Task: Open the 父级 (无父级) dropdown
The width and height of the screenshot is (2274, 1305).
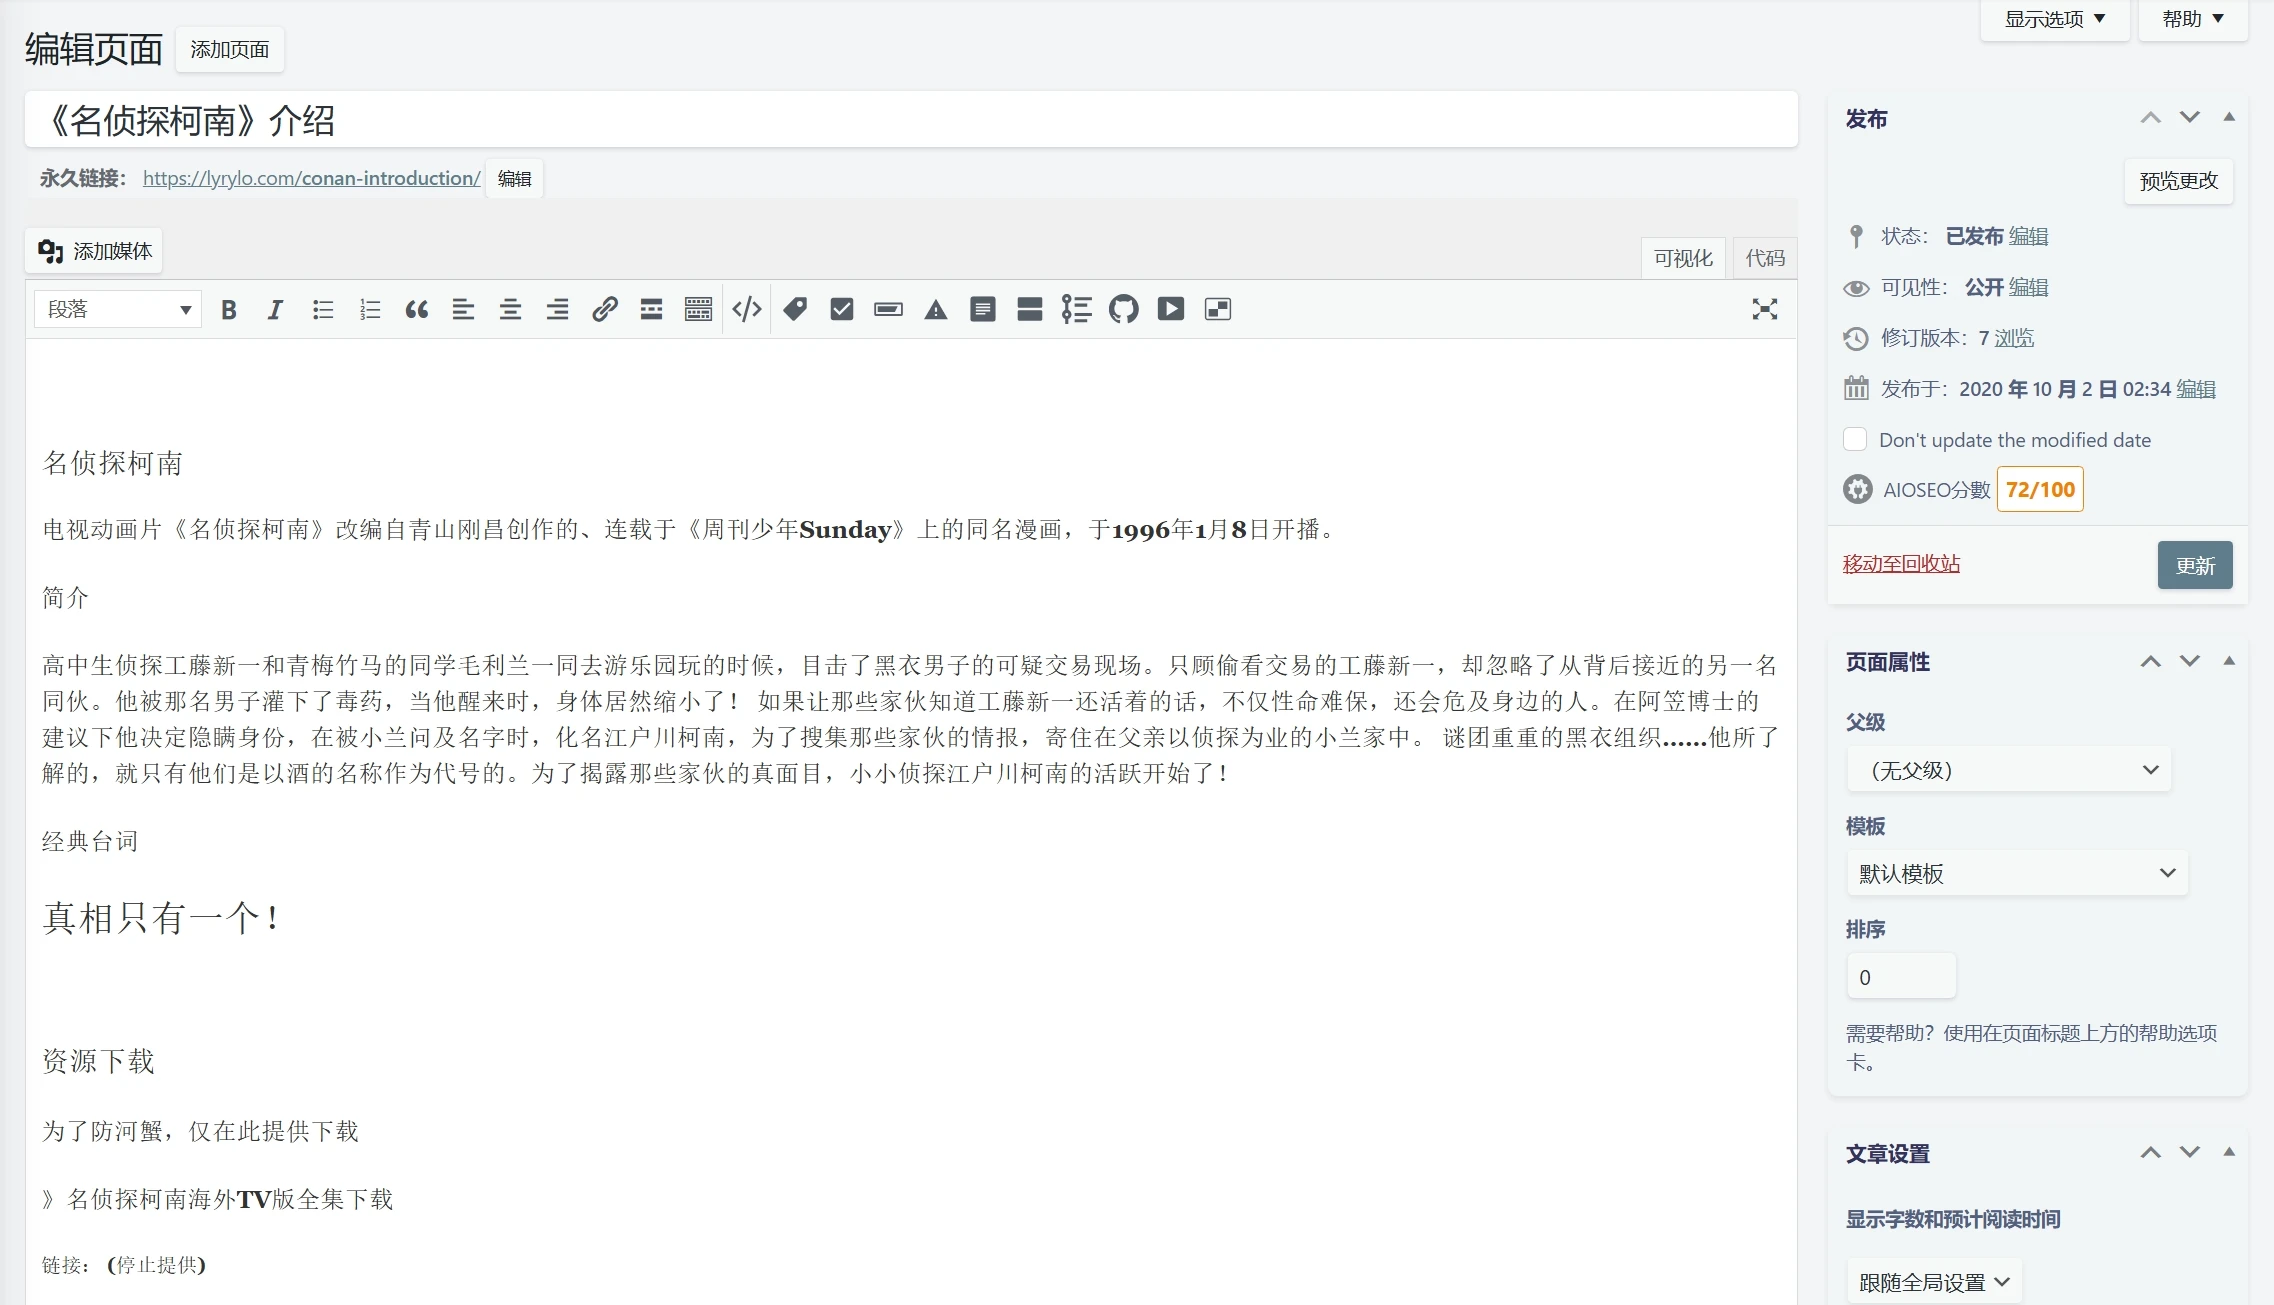Action: click(x=2008, y=770)
